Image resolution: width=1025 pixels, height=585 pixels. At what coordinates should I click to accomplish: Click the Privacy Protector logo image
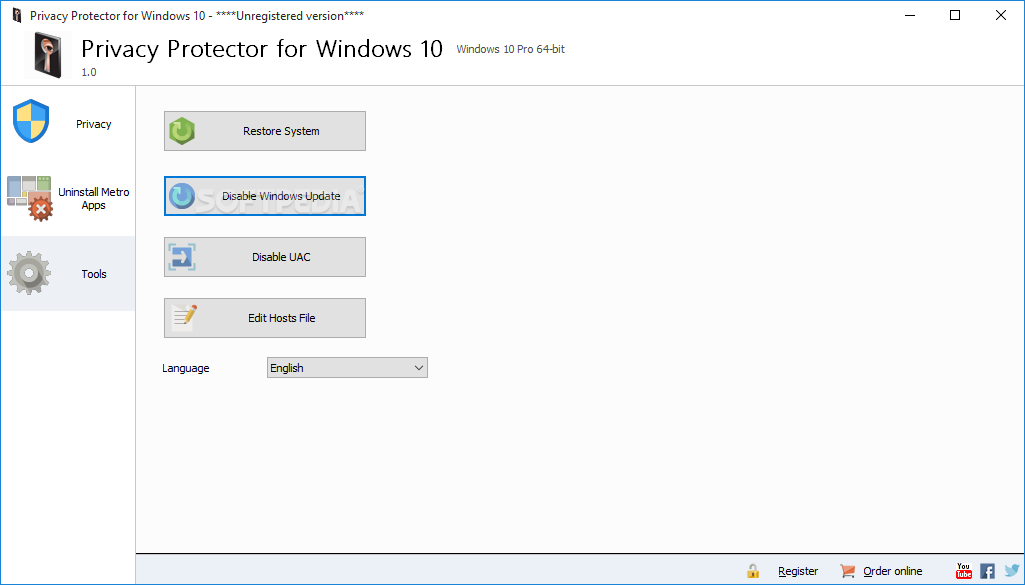pyautogui.click(x=48, y=55)
